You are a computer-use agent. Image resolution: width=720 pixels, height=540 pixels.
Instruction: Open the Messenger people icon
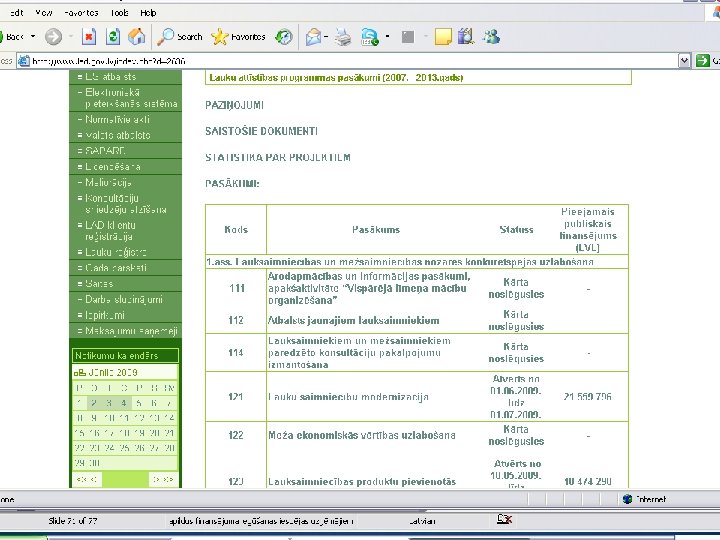(x=491, y=37)
